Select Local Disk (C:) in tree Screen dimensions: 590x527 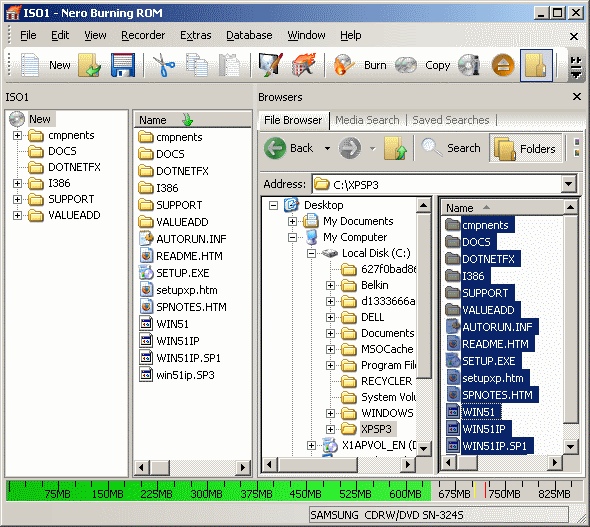376,253
